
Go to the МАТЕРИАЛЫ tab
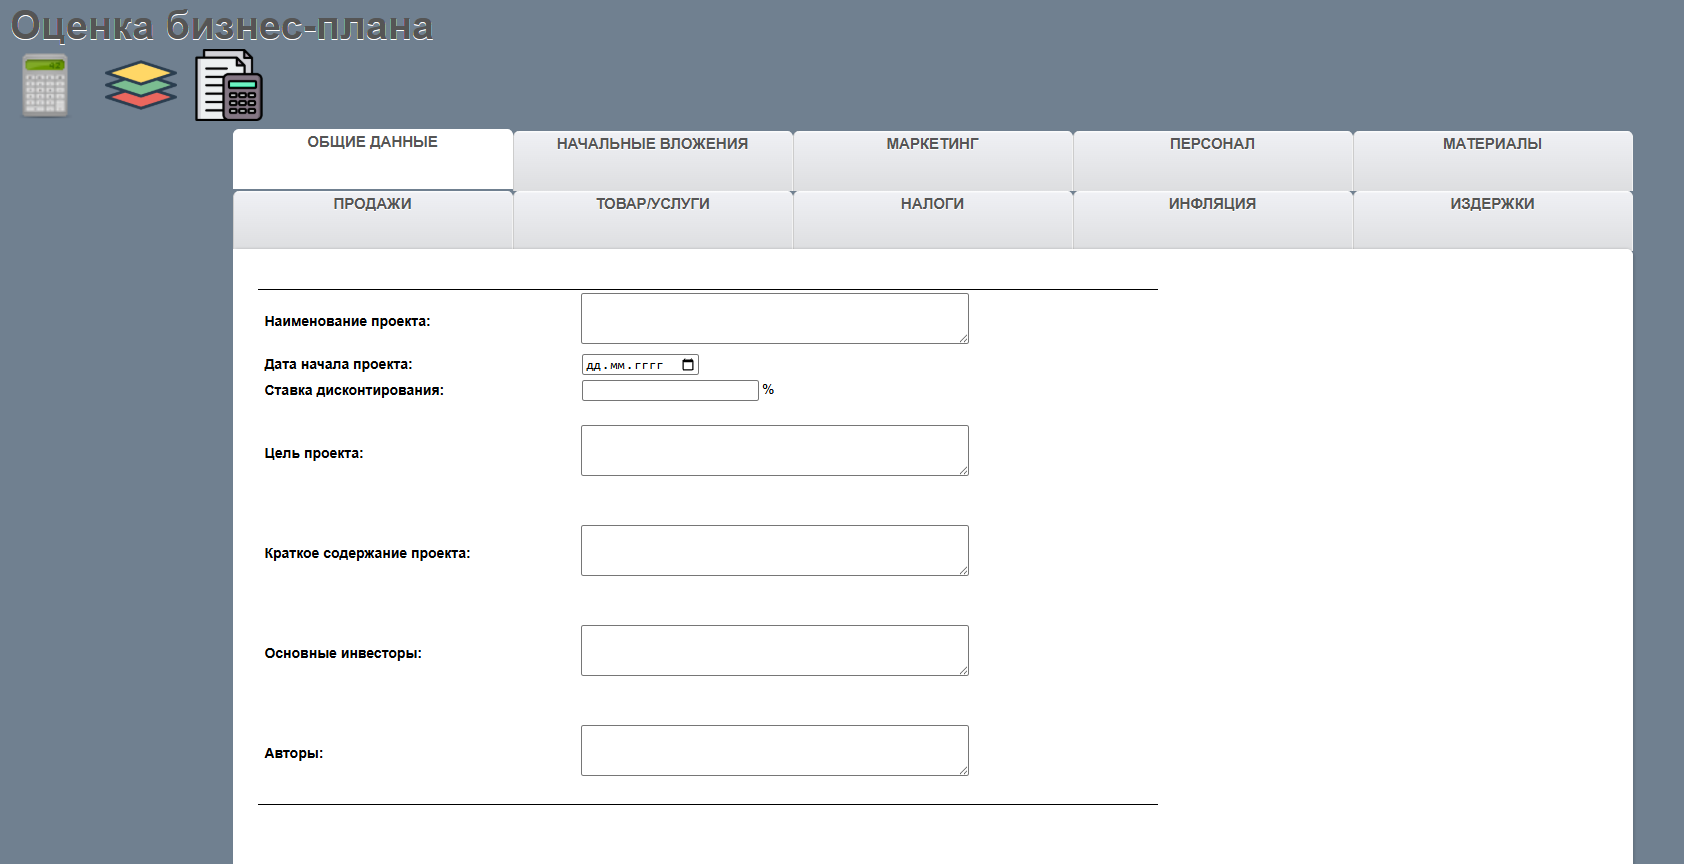coord(1493,160)
